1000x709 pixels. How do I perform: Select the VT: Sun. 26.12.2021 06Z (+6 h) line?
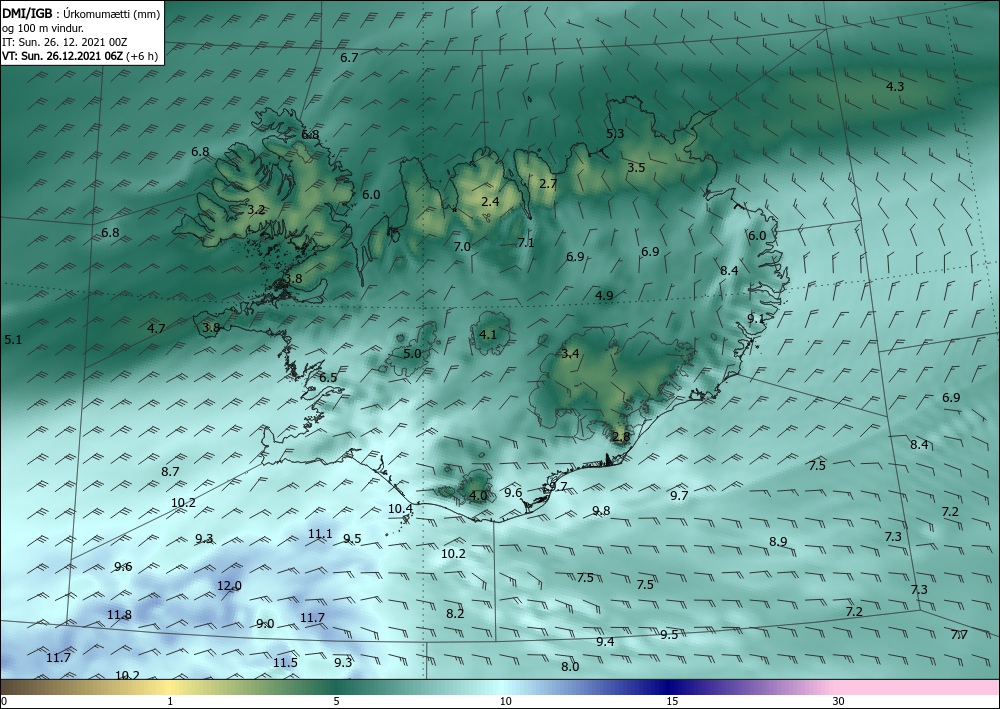80,56
